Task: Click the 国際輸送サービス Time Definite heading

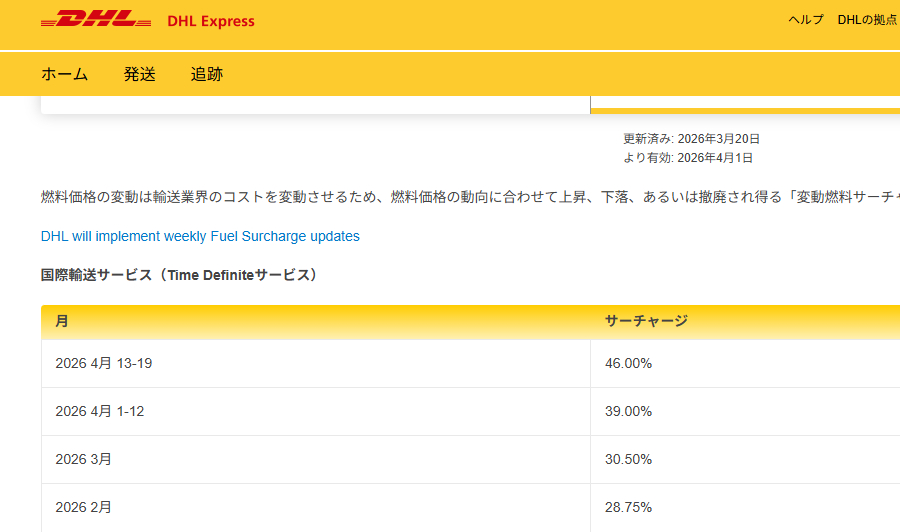Action: (x=181, y=275)
